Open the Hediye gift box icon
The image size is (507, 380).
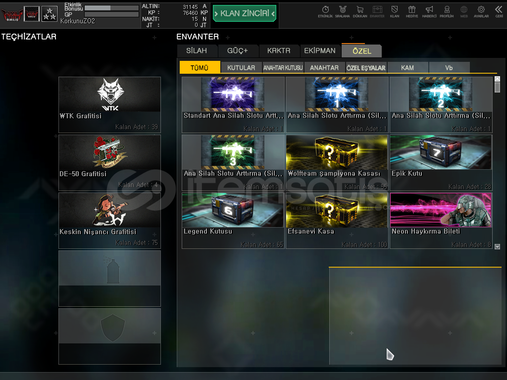(412, 11)
